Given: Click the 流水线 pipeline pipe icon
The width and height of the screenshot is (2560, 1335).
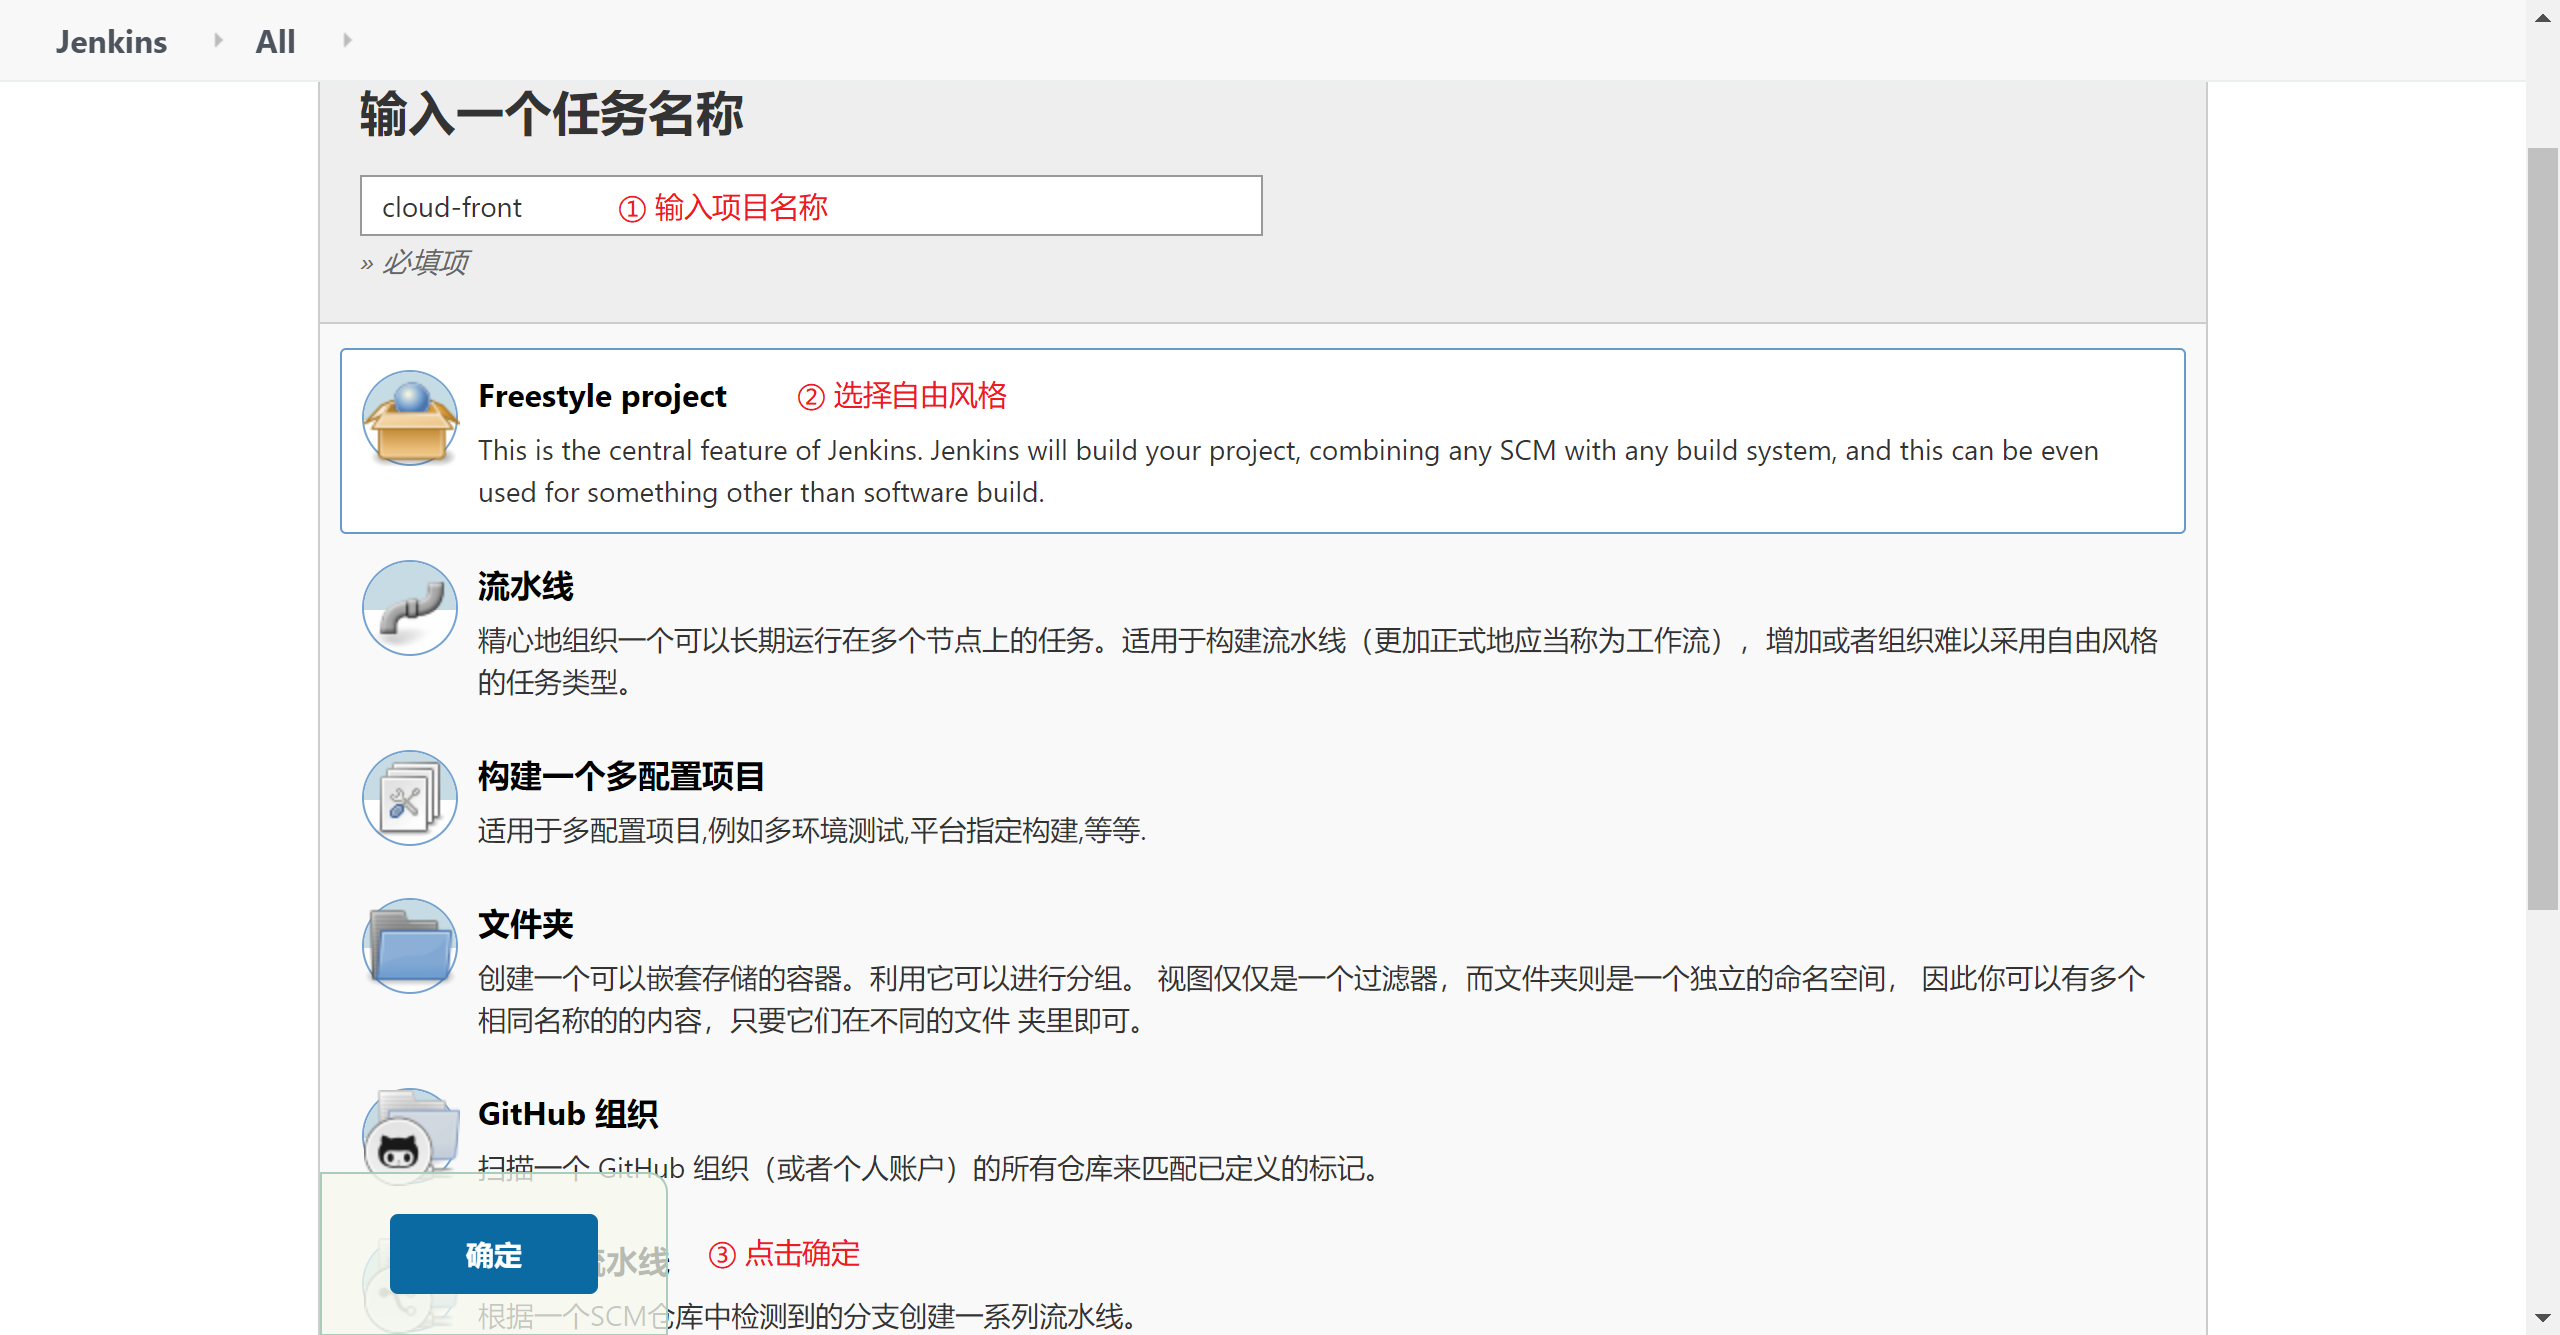Looking at the screenshot, I should pos(410,608).
